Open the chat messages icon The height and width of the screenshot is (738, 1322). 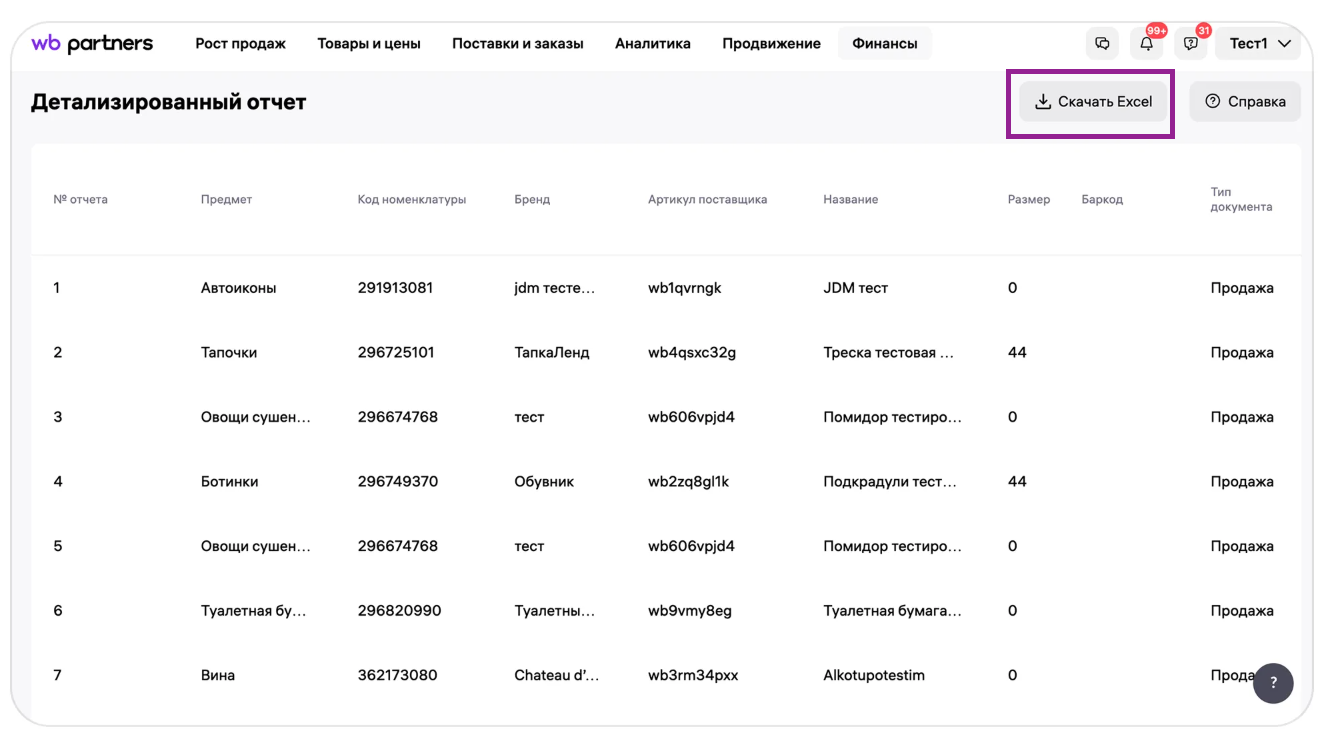point(1102,44)
